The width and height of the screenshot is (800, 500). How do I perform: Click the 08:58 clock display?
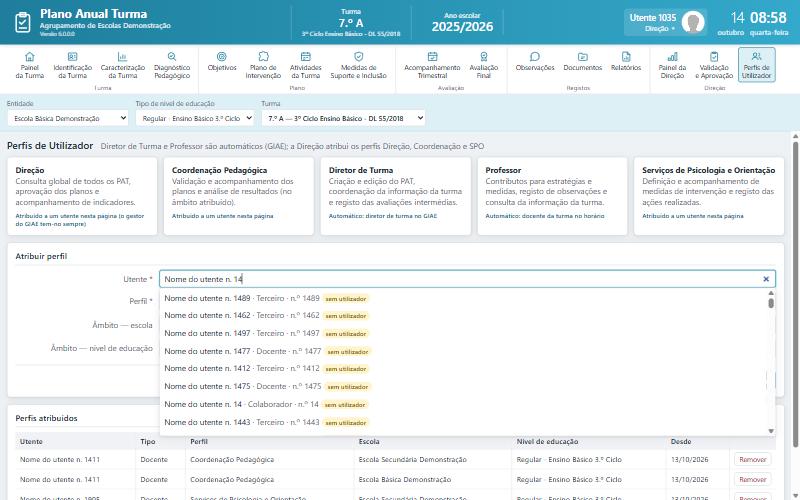[x=768, y=18]
